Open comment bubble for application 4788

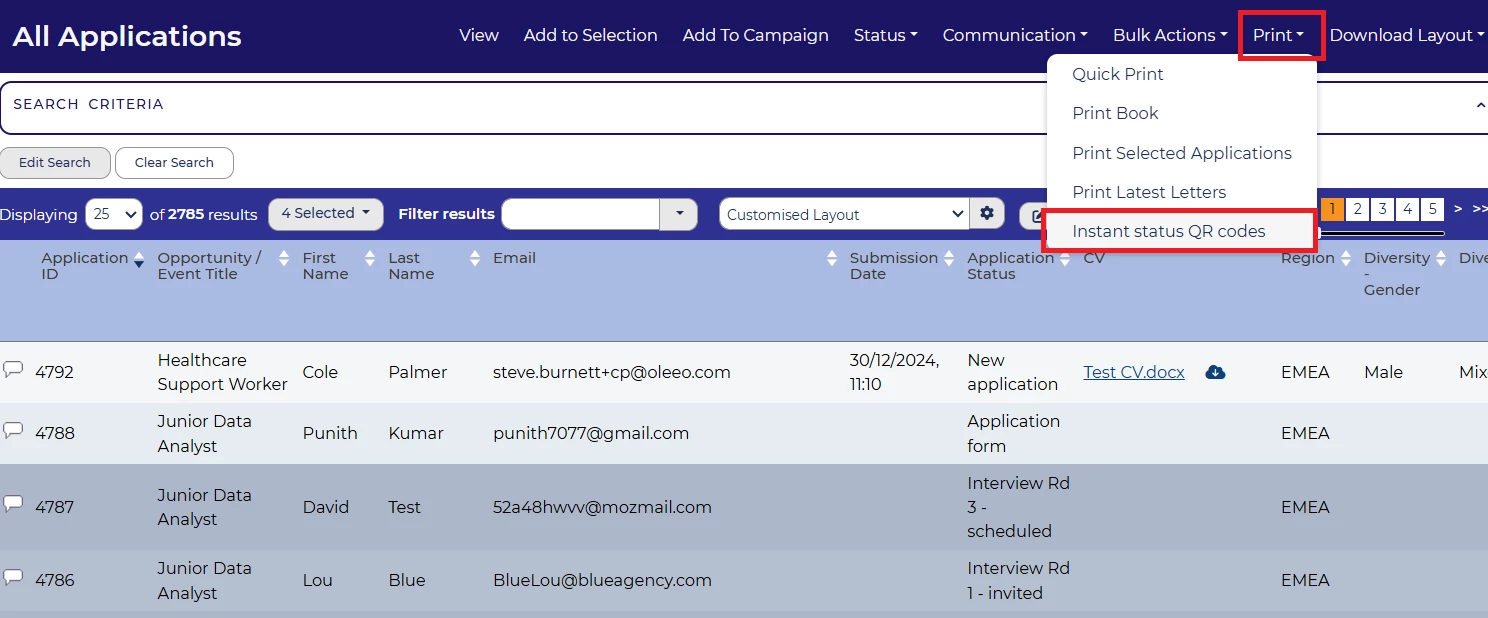13,431
